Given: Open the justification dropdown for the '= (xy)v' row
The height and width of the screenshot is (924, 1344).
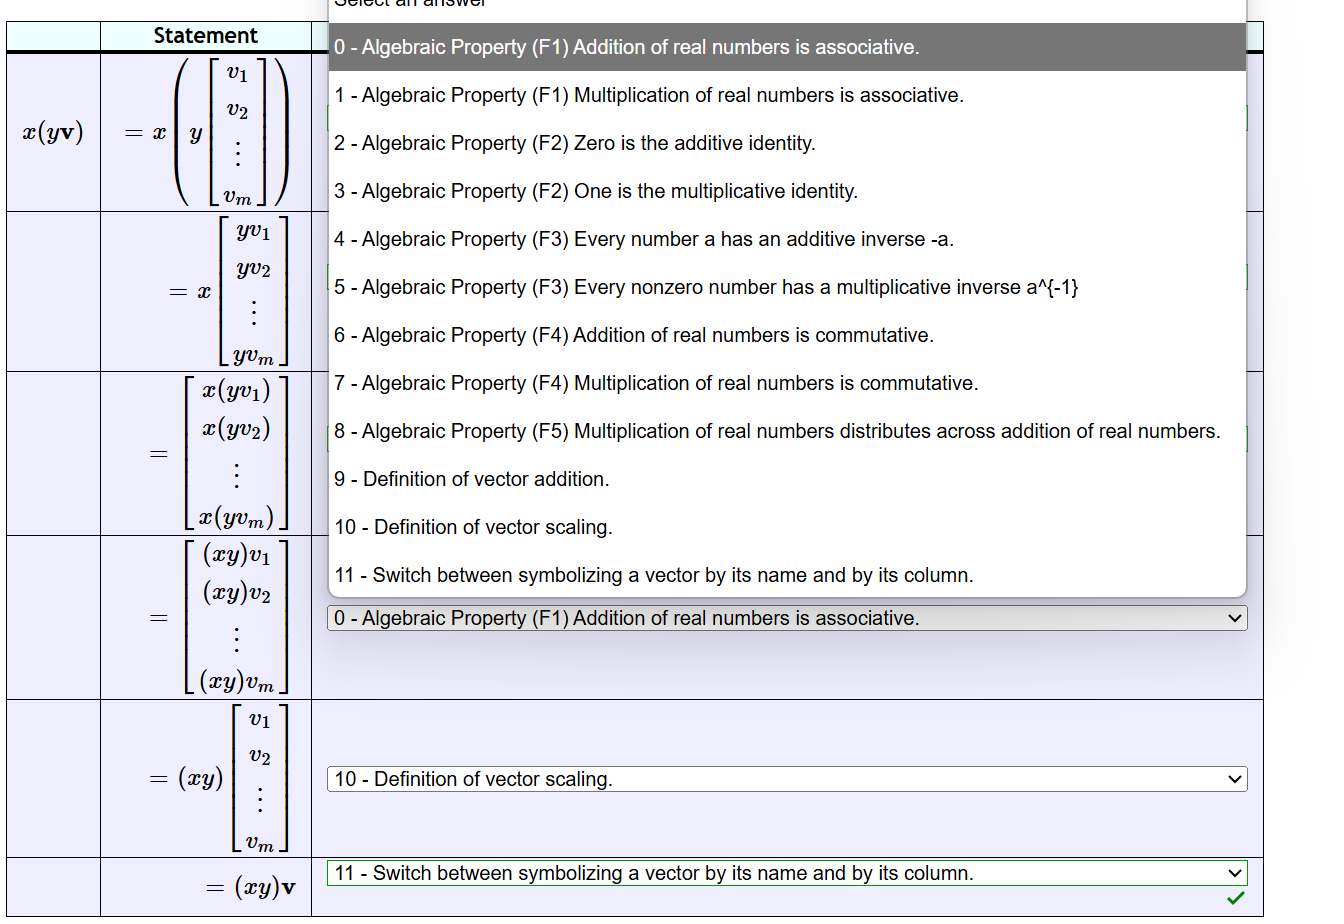Looking at the screenshot, I should coord(787,873).
